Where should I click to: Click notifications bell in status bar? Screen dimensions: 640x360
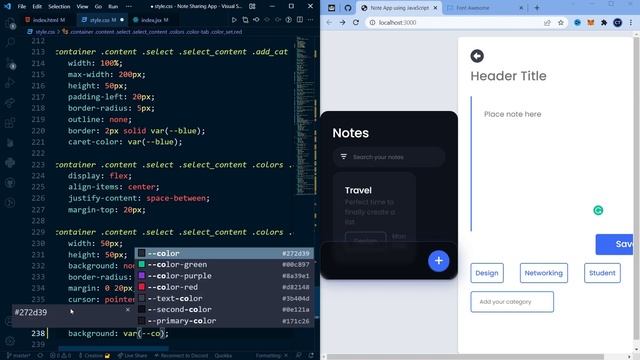[311, 356]
